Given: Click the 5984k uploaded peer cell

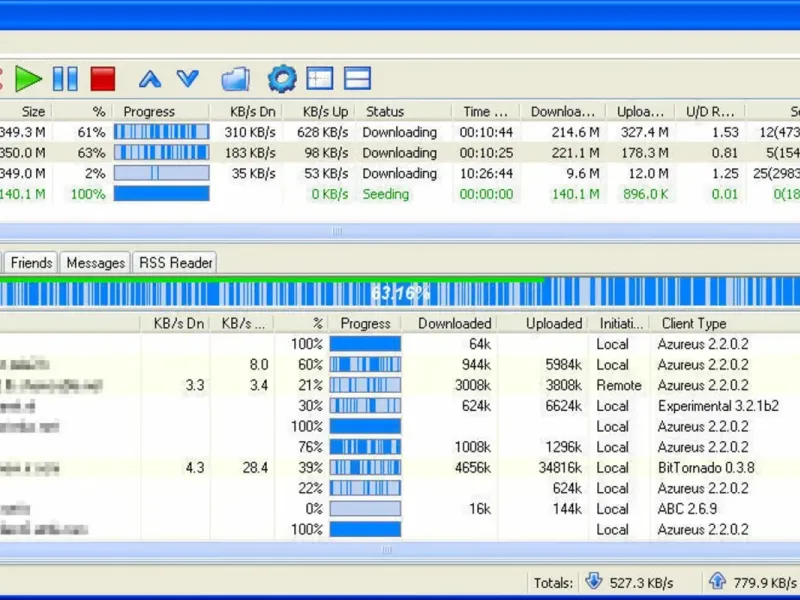Looking at the screenshot, I should click(563, 365).
